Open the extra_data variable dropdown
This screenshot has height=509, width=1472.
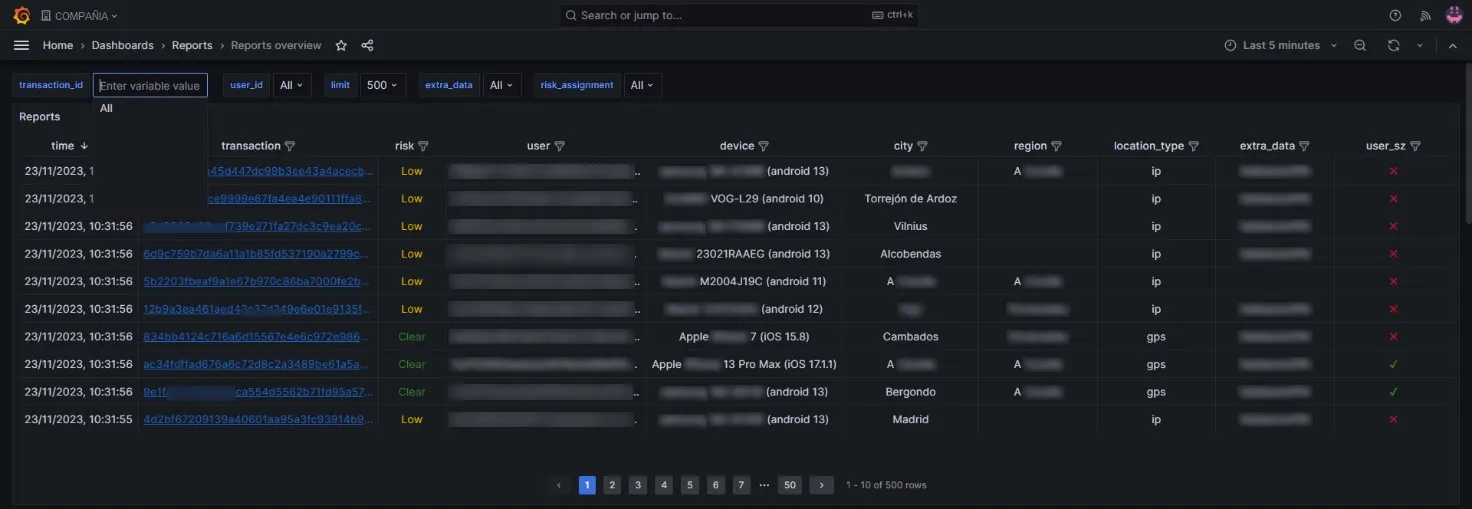pyautogui.click(x=501, y=85)
